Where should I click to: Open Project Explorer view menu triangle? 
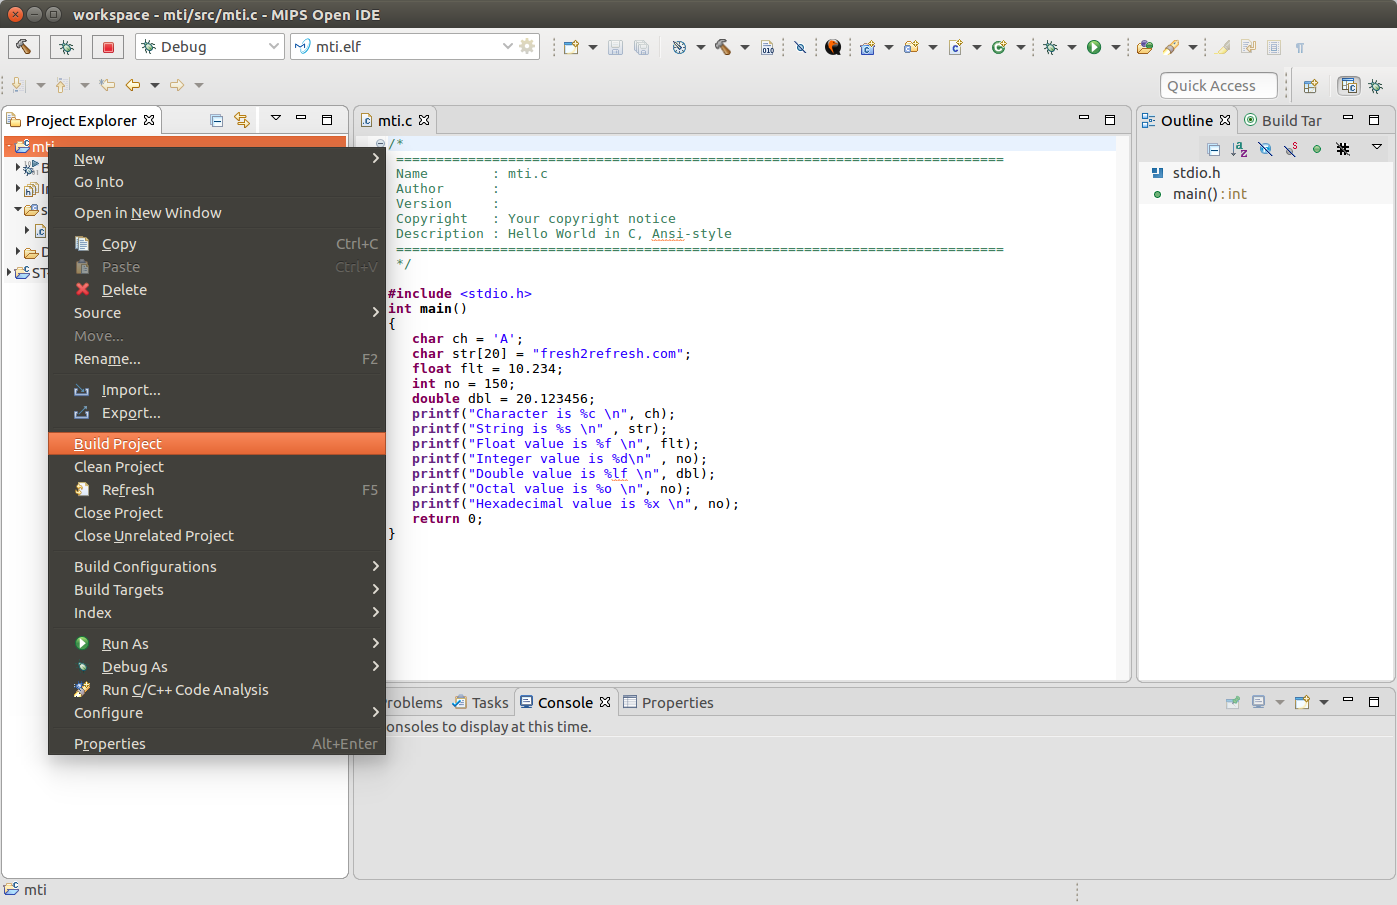[276, 119]
